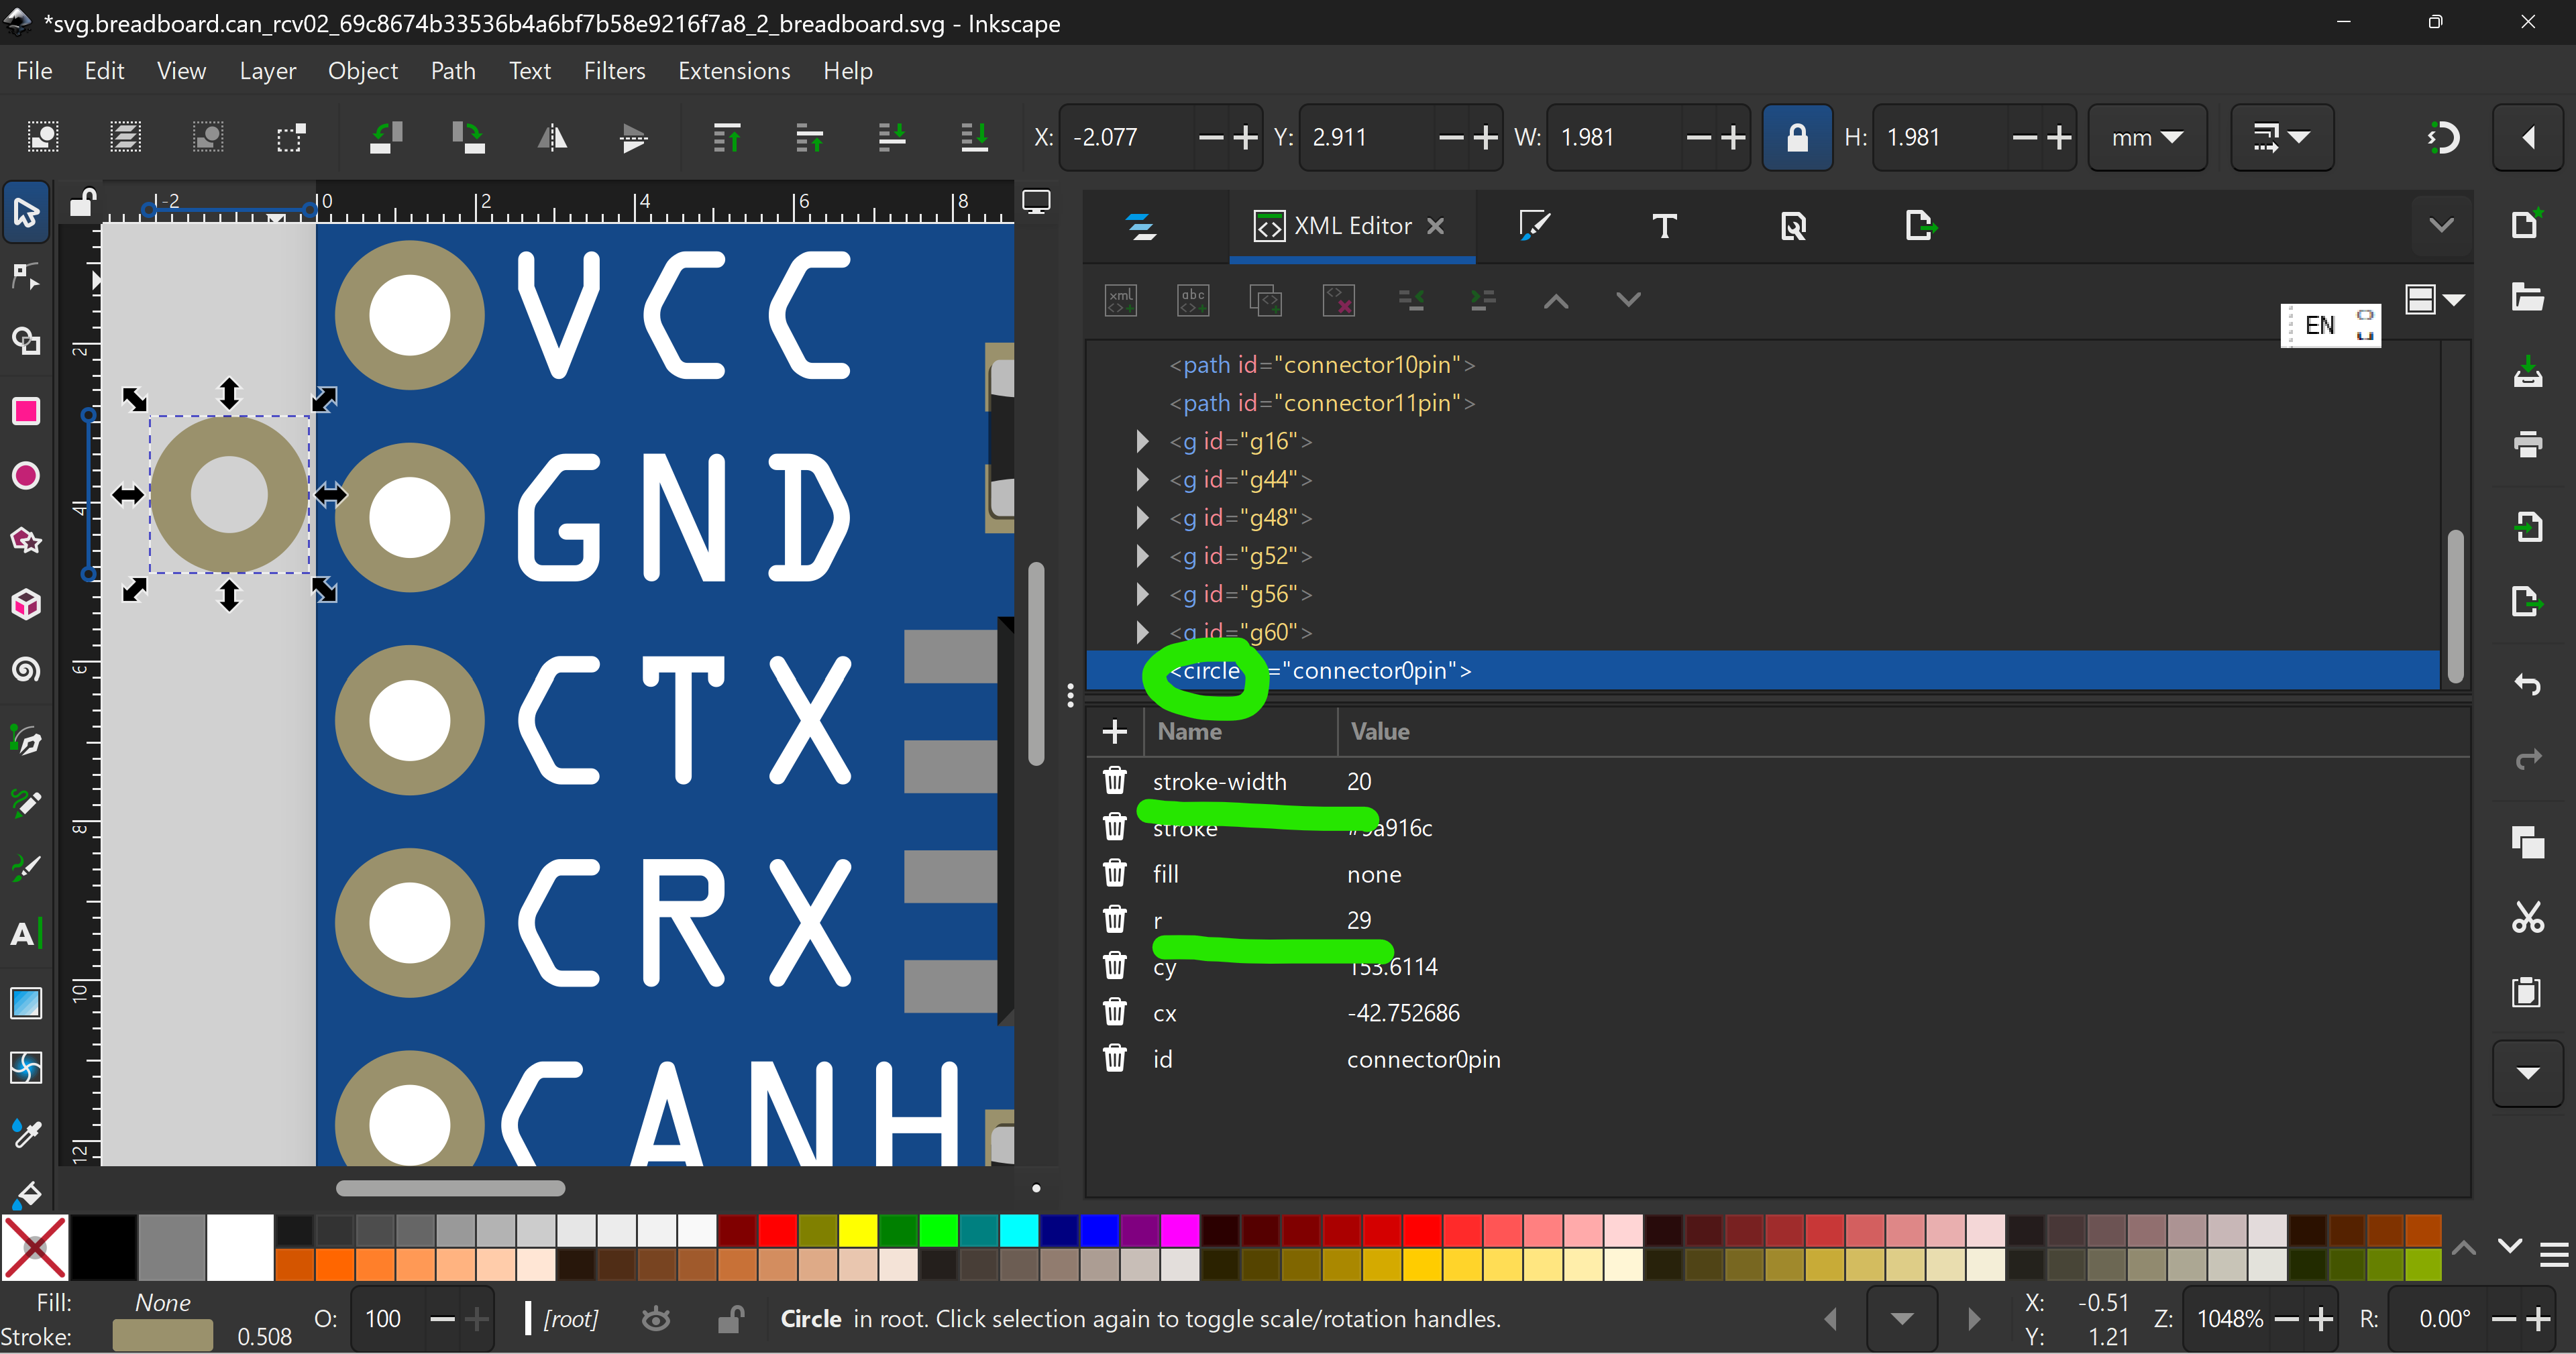
Task: Open the Extensions menu
Action: pyautogui.click(x=733, y=71)
